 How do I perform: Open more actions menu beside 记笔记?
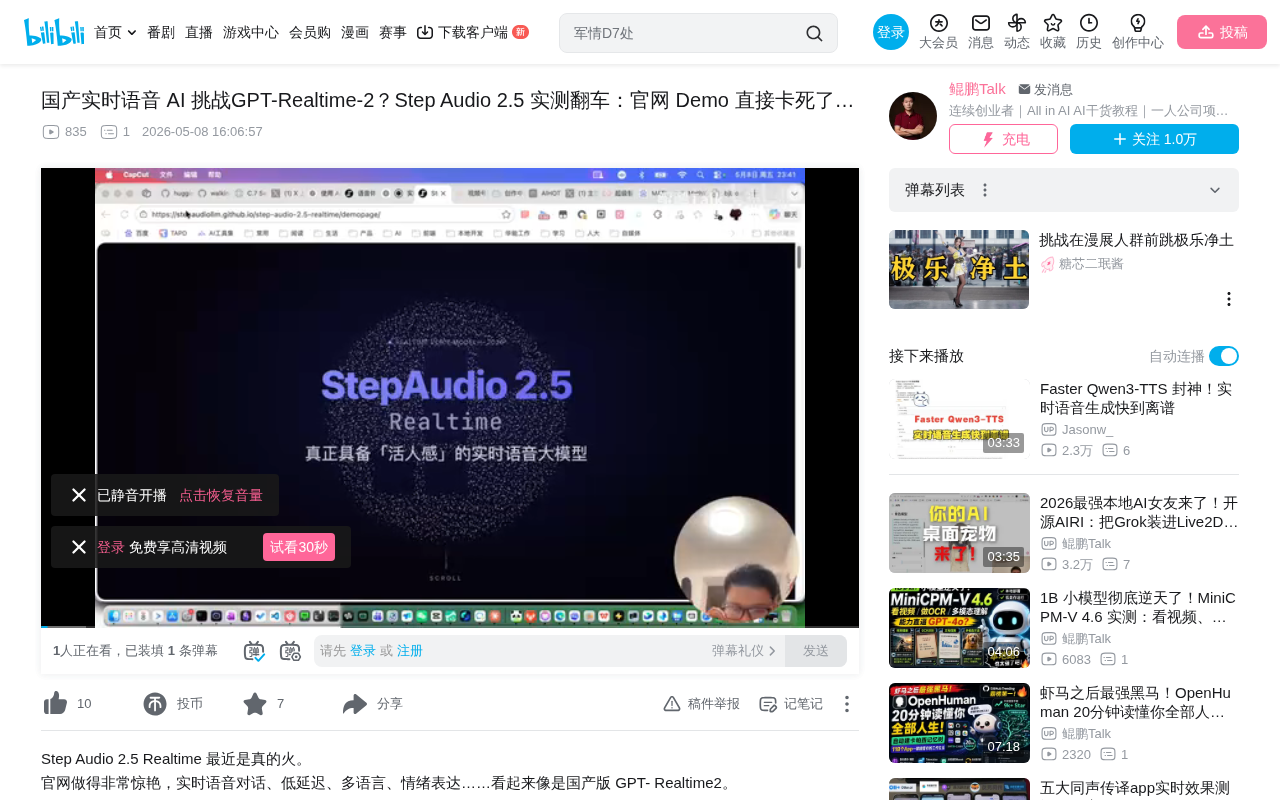846,704
